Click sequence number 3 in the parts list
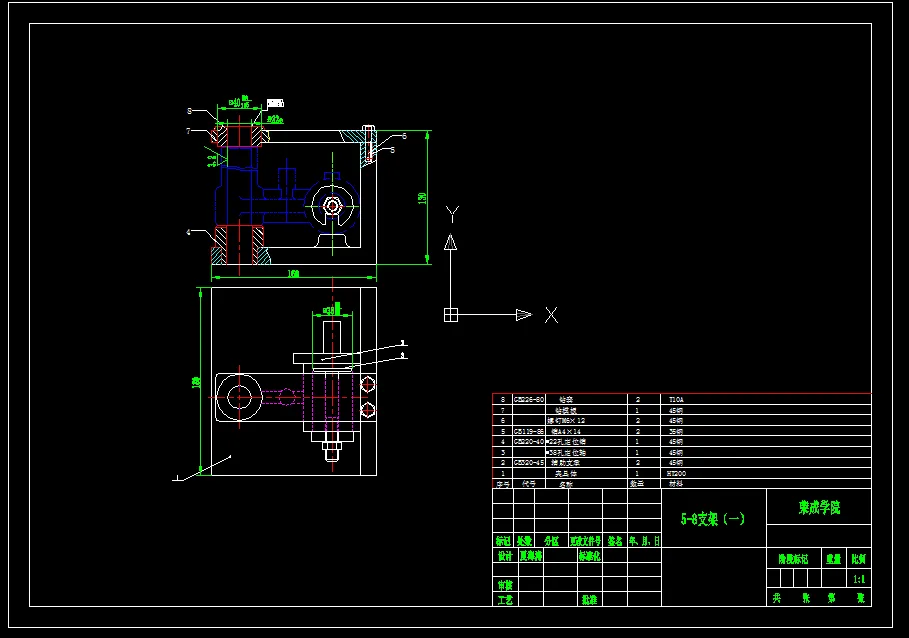The height and width of the screenshot is (638, 909). 503,453
